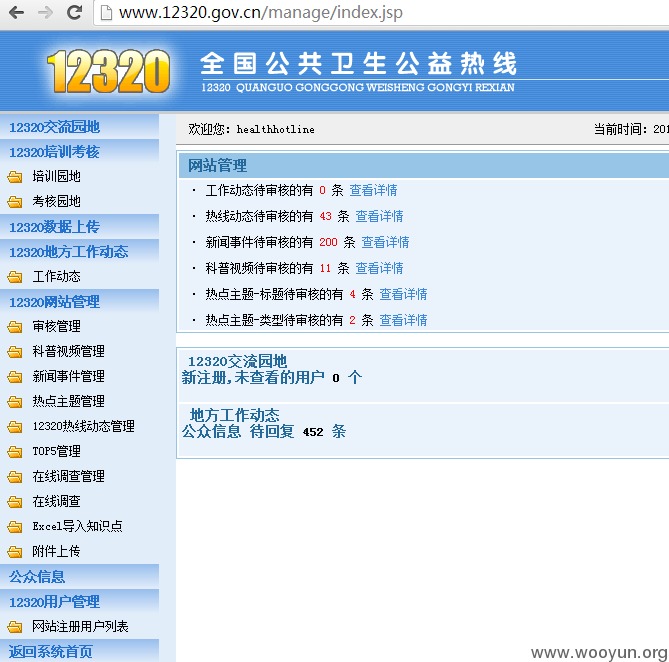Click 返回系统首页 in the sidebar

coord(79,651)
